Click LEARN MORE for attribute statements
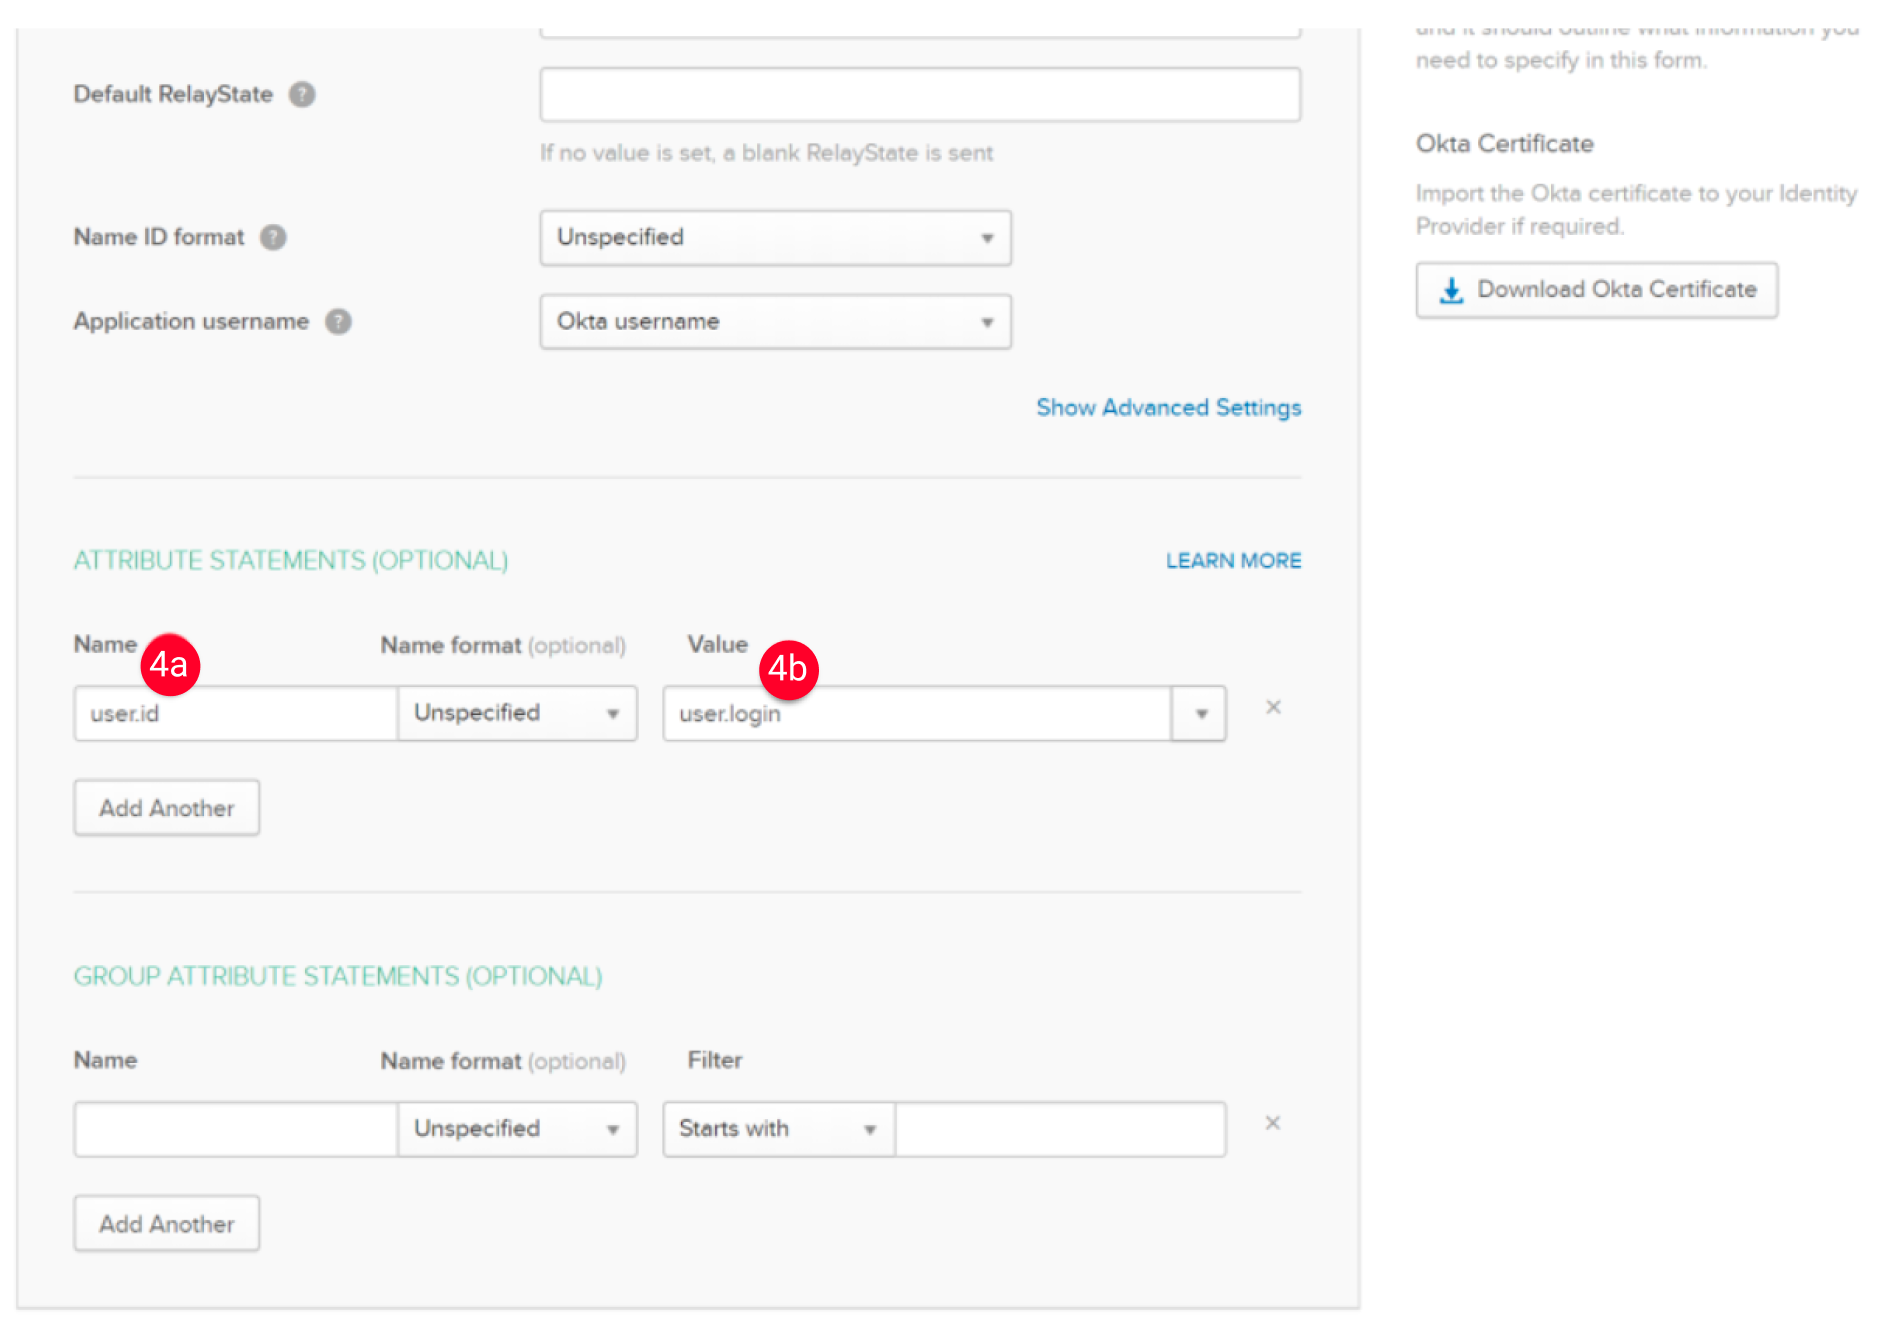This screenshot has width=1887, height=1331. tap(1232, 560)
